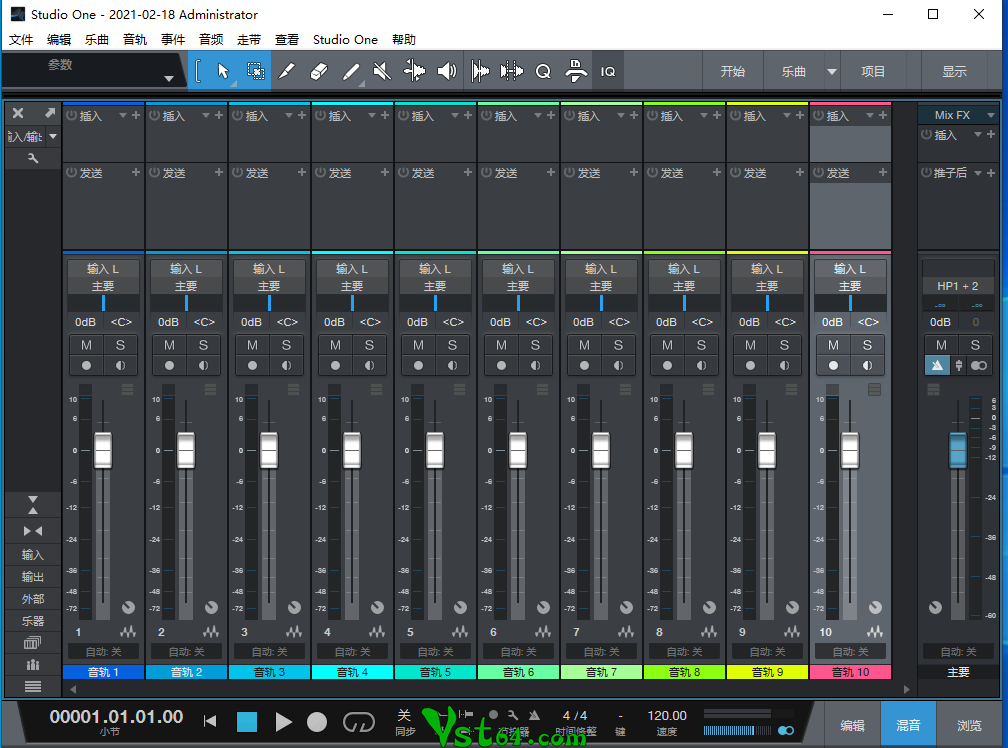The image size is (1008, 748).
Task: Add insert with plus on channel 1
Action: pyautogui.click(x=136, y=115)
